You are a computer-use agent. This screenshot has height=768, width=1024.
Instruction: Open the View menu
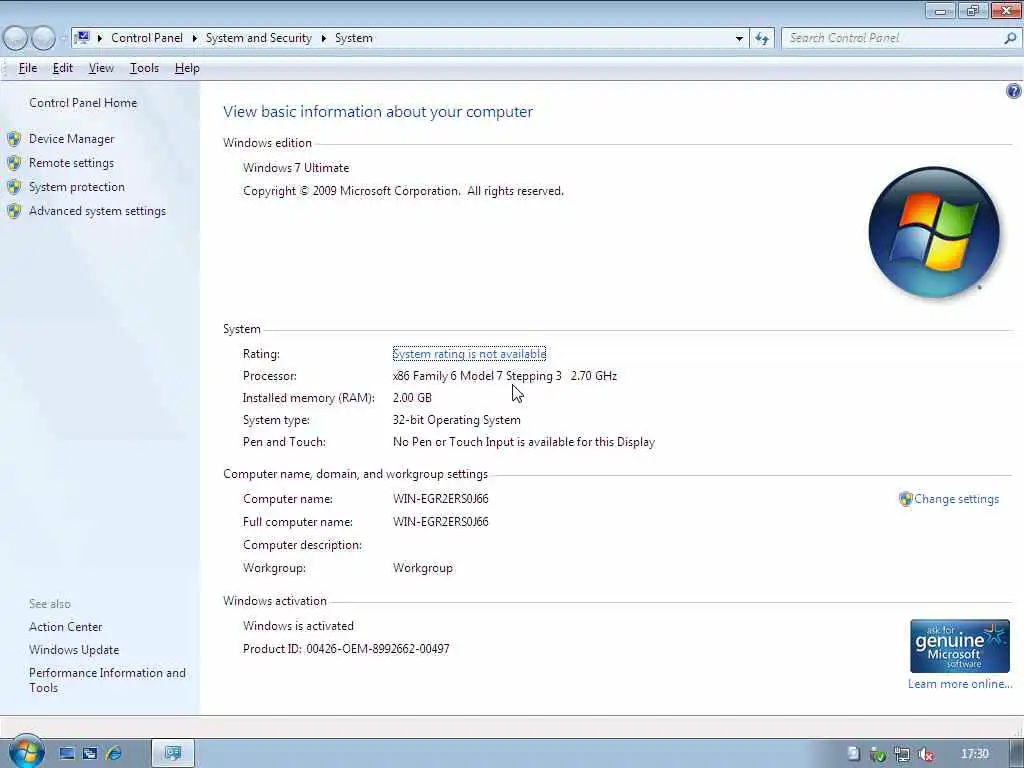pyautogui.click(x=101, y=68)
